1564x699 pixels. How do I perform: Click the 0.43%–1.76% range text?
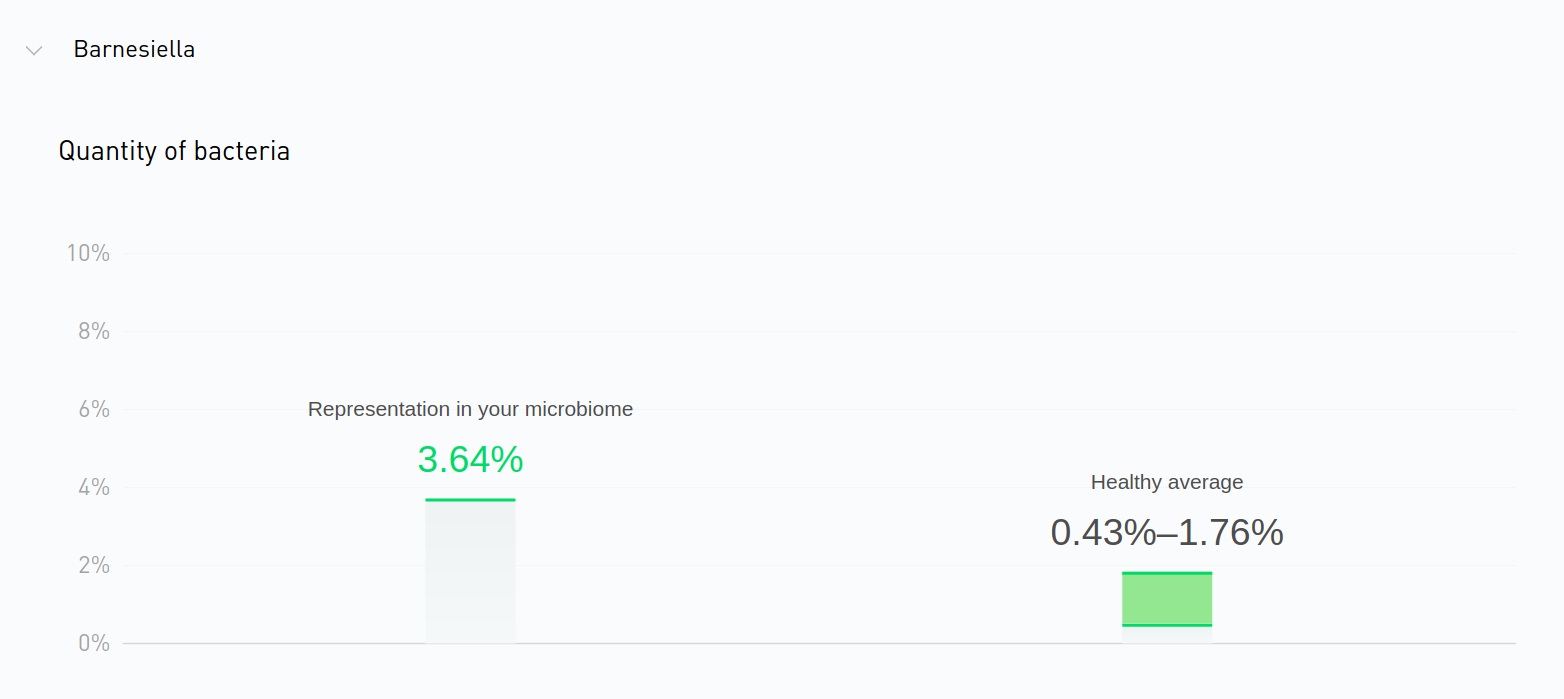[1167, 533]
